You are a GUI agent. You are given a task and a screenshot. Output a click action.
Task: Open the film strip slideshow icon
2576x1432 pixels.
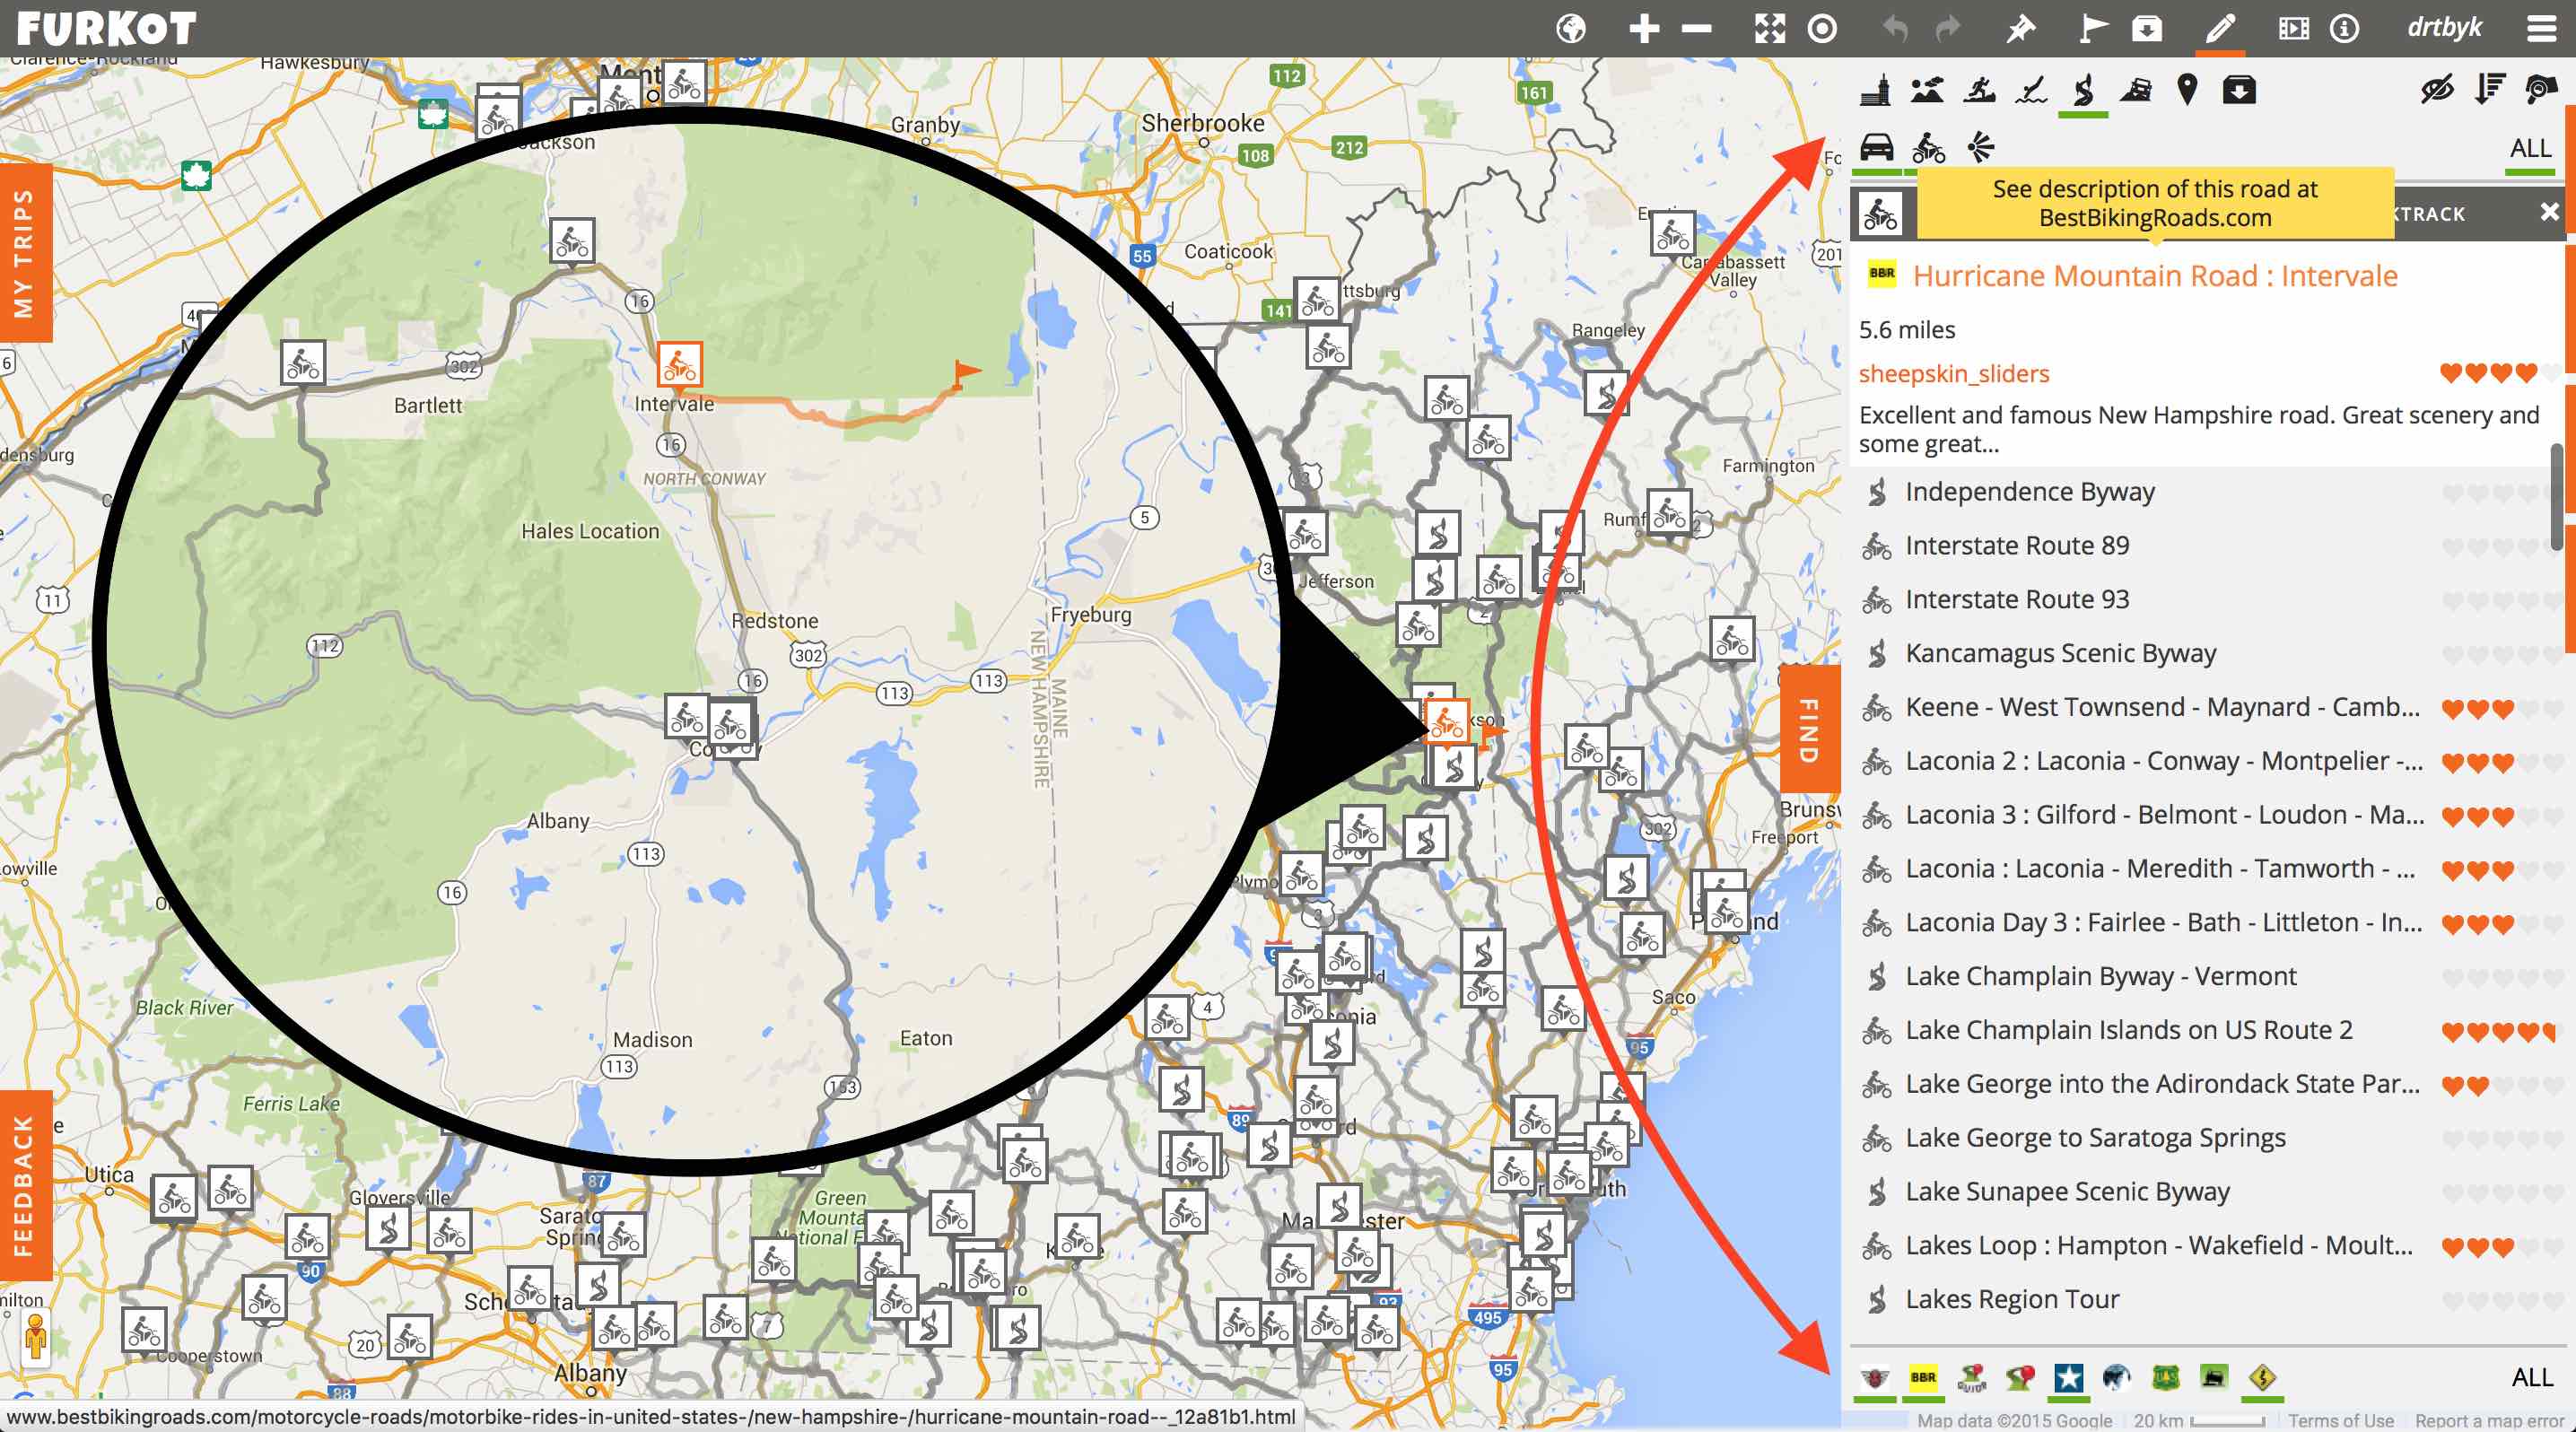pyautogui.click(x=2293, y=29)
